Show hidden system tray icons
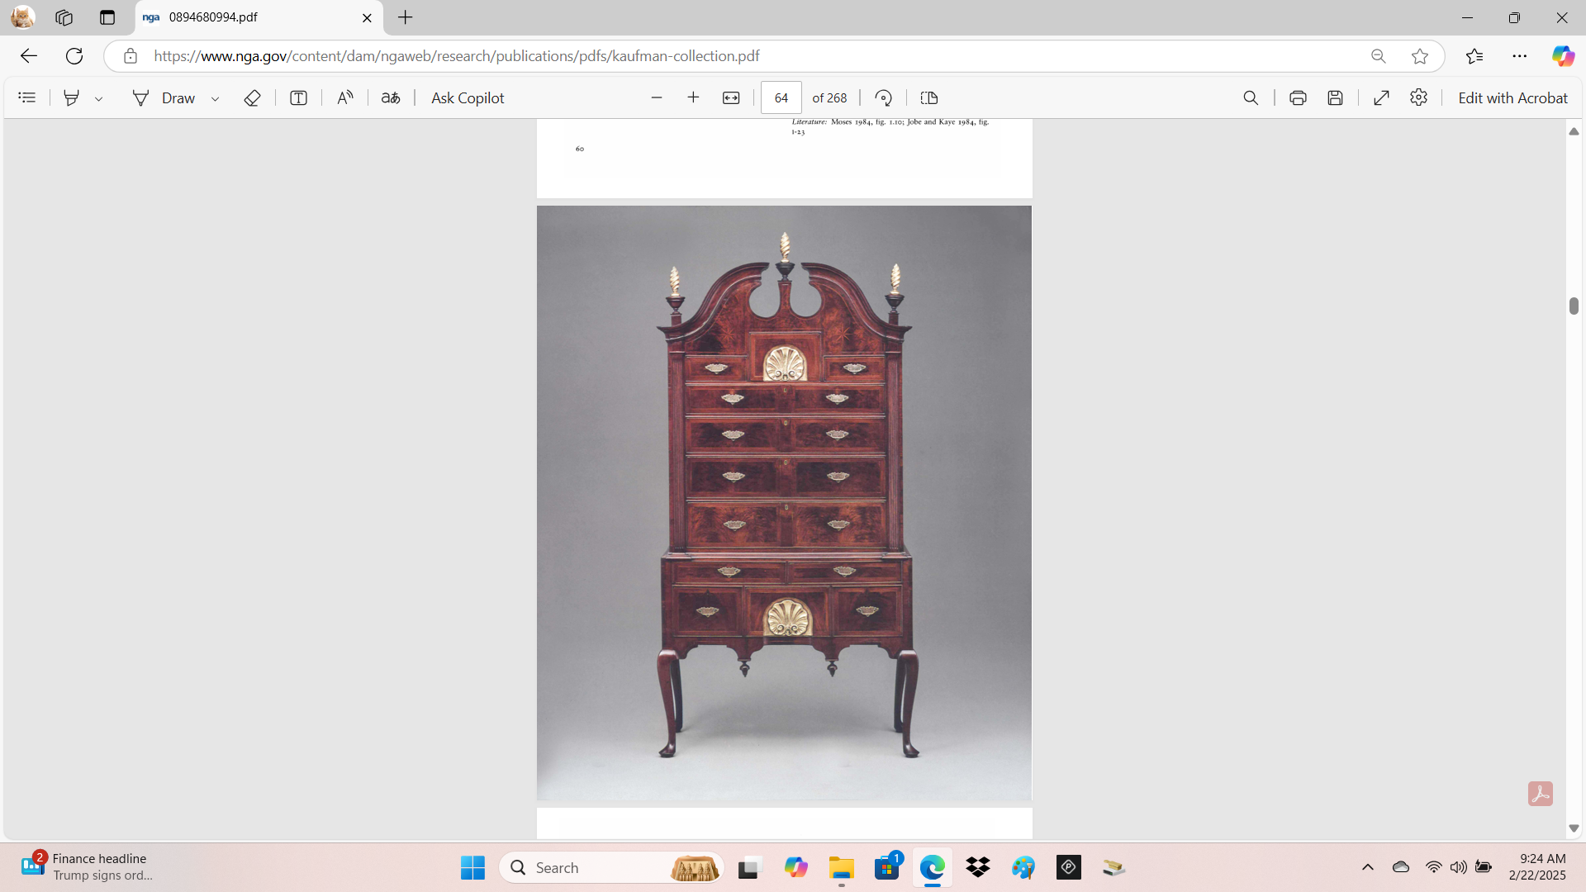Screen dimensions: 1586x892 [x=1367, y=867]
